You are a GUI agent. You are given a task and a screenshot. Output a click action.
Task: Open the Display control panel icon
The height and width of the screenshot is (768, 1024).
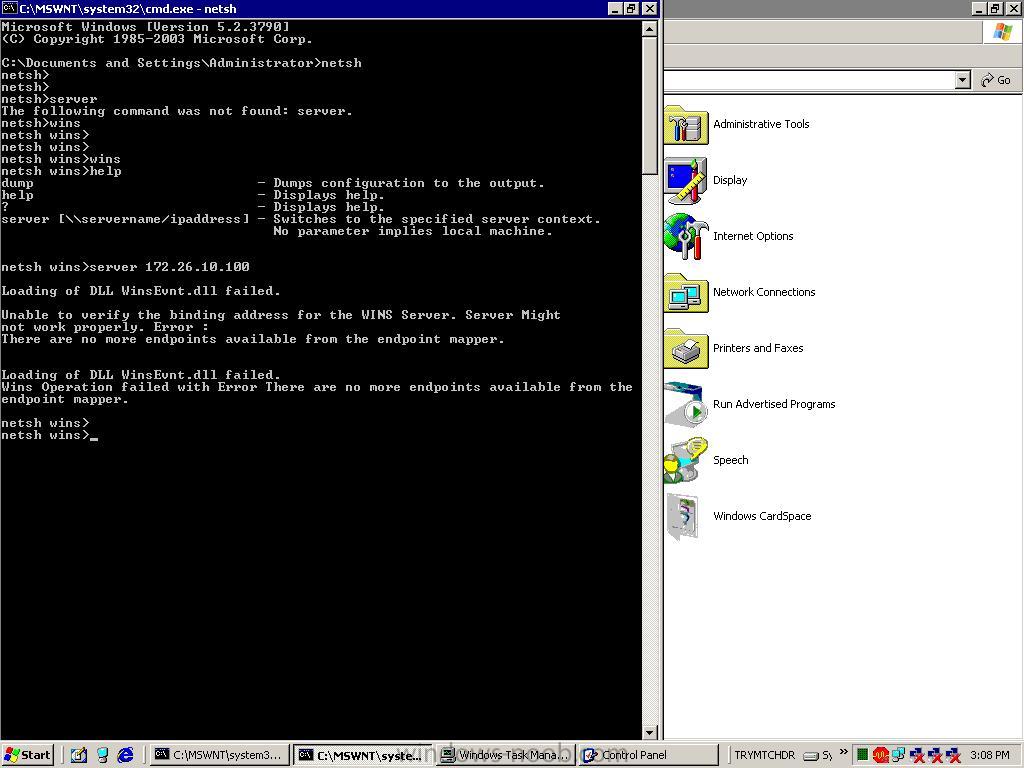click(686, 180)
